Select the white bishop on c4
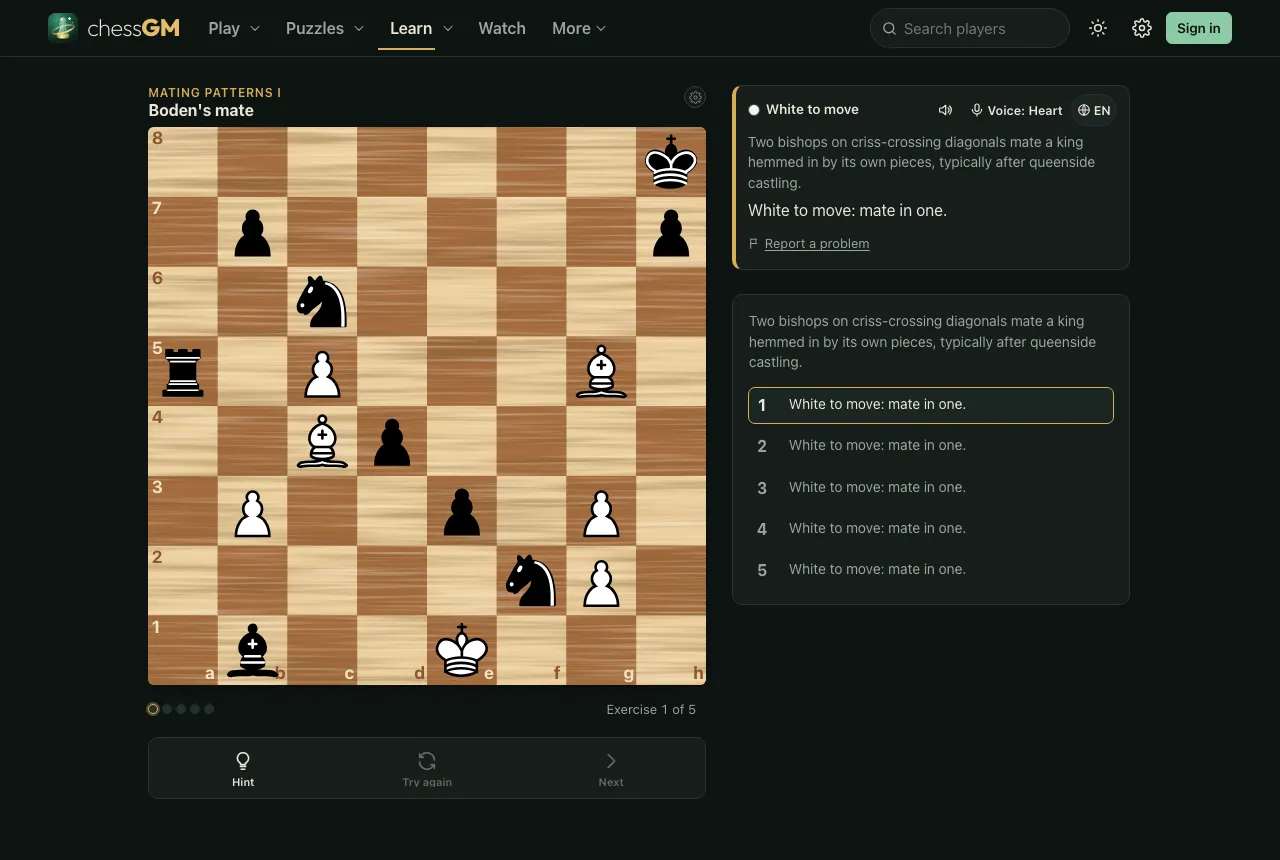Screen dimensions: 1280x860 pos(322,441)
